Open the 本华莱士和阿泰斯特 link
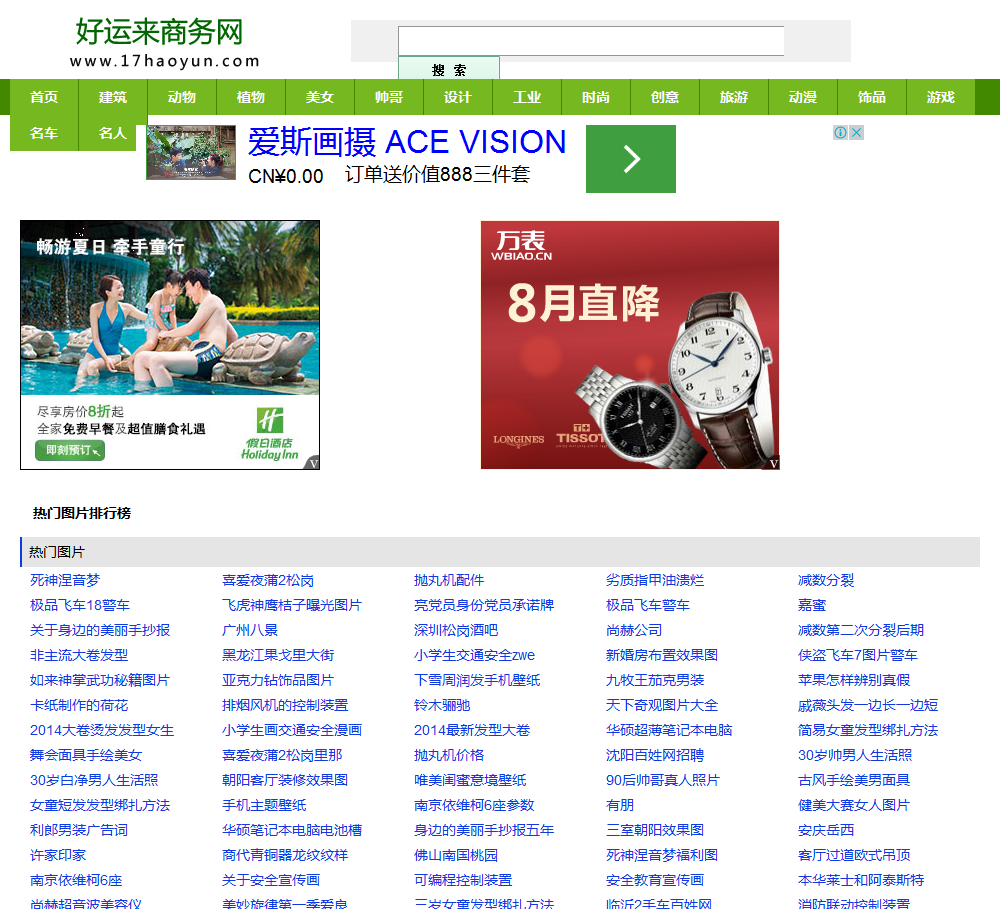Screen dimensions: 1000x909 [861, 880]
